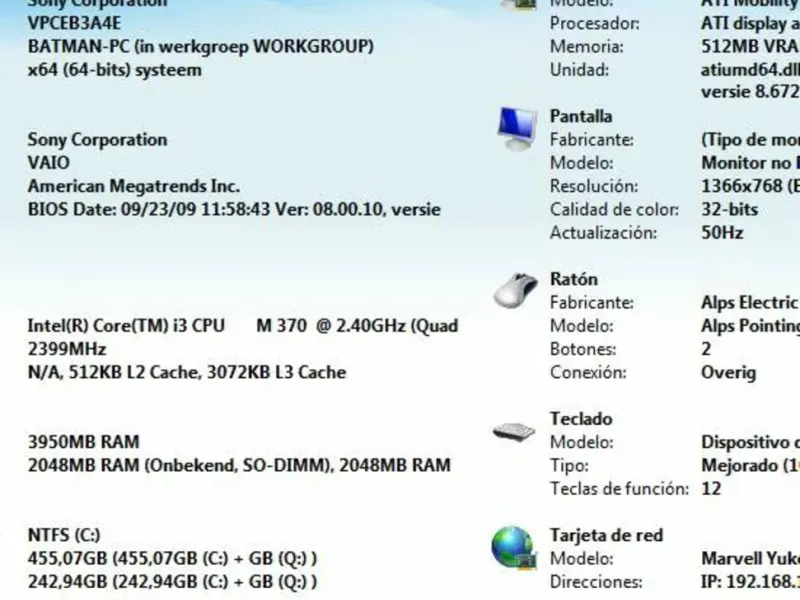This screenshot has height=600, width=800.
Task: Click the 2048MB RAM SO-DIMM line
Action: 239,465
